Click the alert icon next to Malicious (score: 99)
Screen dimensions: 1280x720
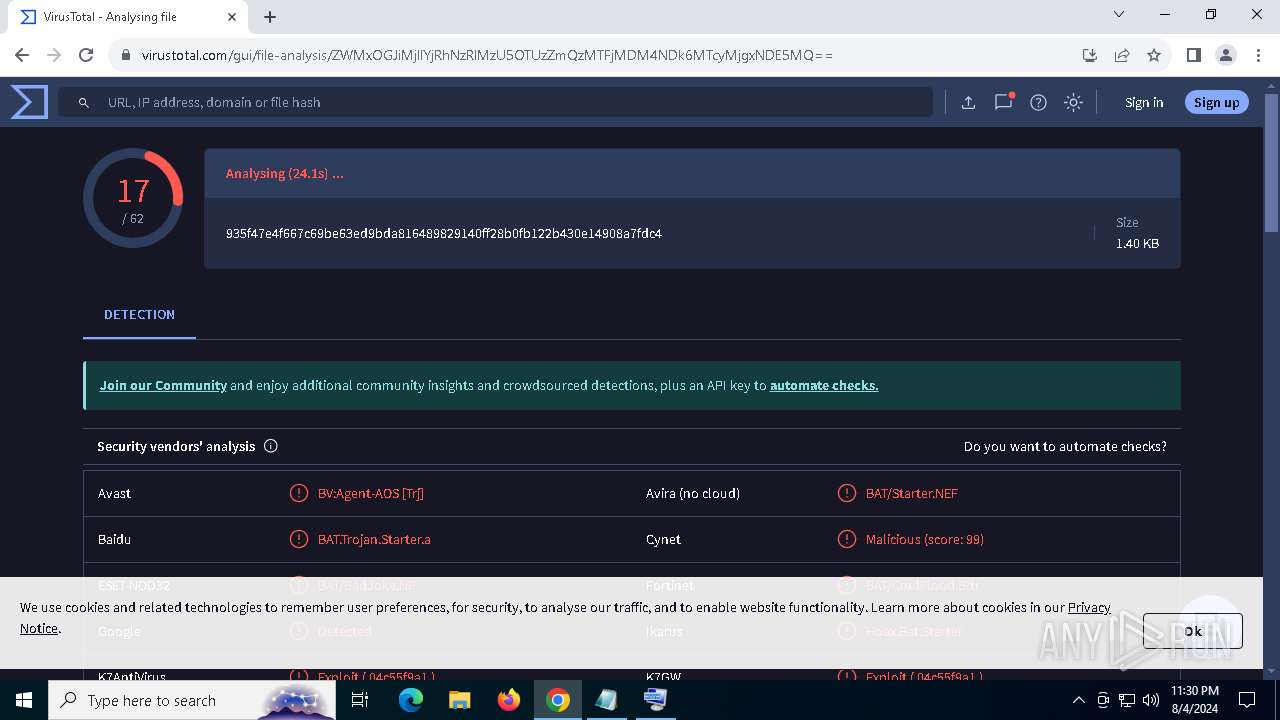(x=847, y=539)
